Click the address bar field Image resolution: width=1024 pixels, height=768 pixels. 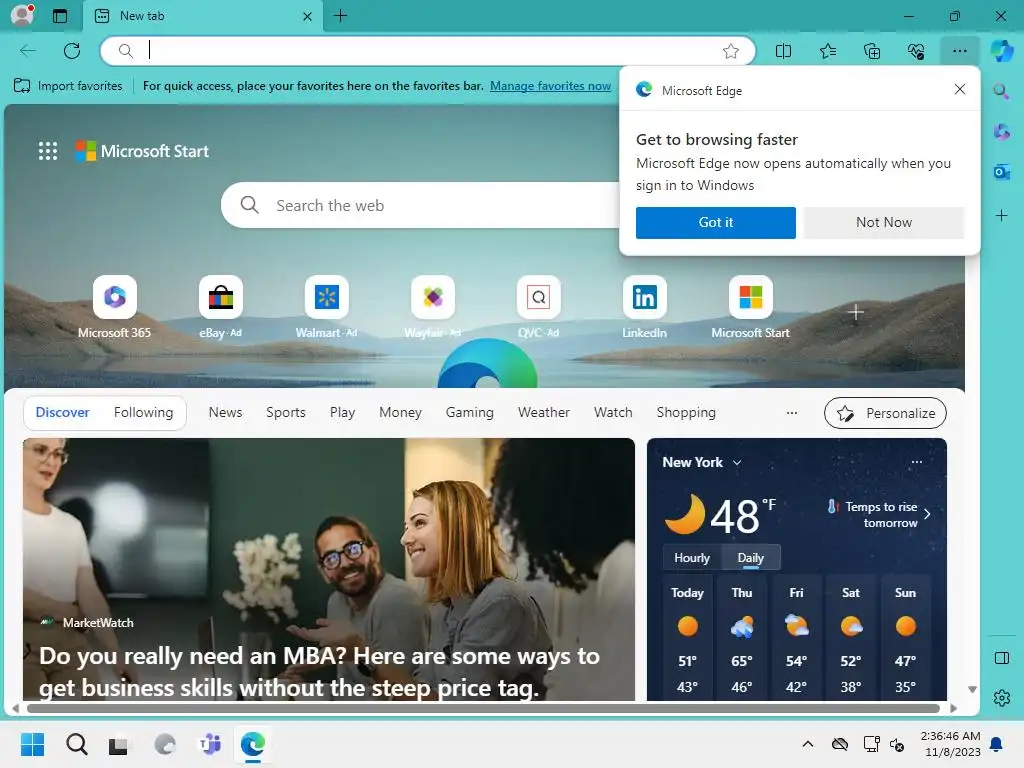pyautogui.click(x=428, y=51)
